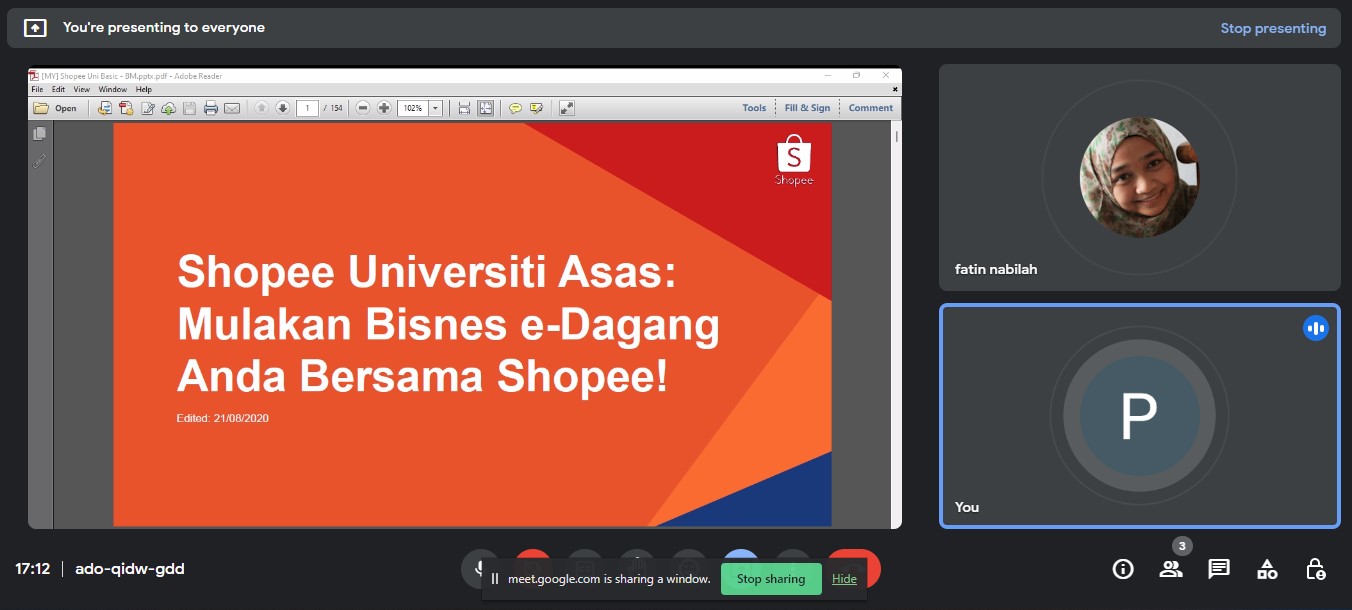The height and width of the screenshot is (610, 1352).
Task: Click the blue audio indicator on your tile
Action: coord(1316,328)
